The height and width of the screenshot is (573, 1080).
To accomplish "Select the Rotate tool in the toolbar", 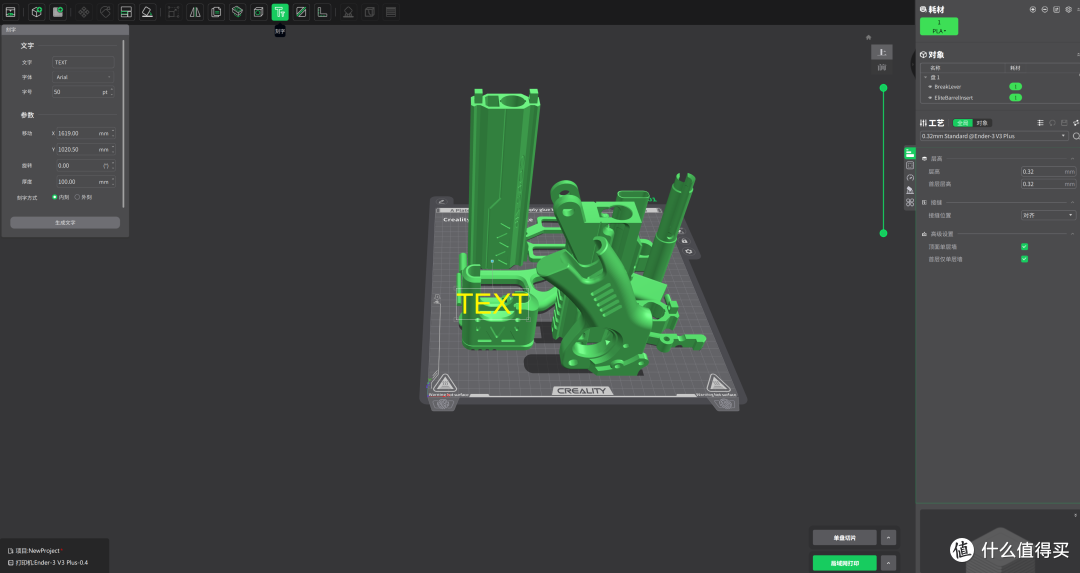I will tap(105, 12).
